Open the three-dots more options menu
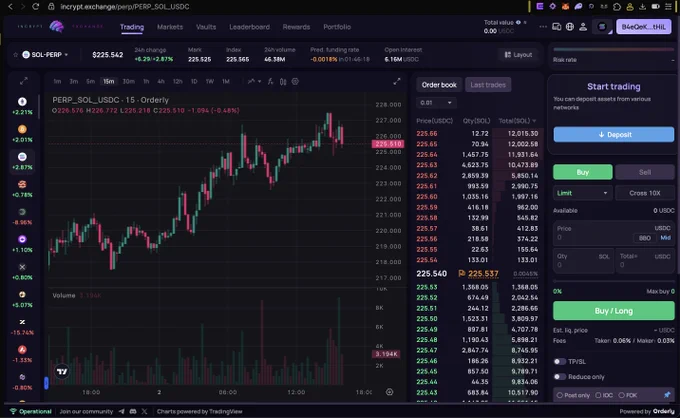This screenshot has width=680, height=418. pyautogui.click(x=543, y=26)
